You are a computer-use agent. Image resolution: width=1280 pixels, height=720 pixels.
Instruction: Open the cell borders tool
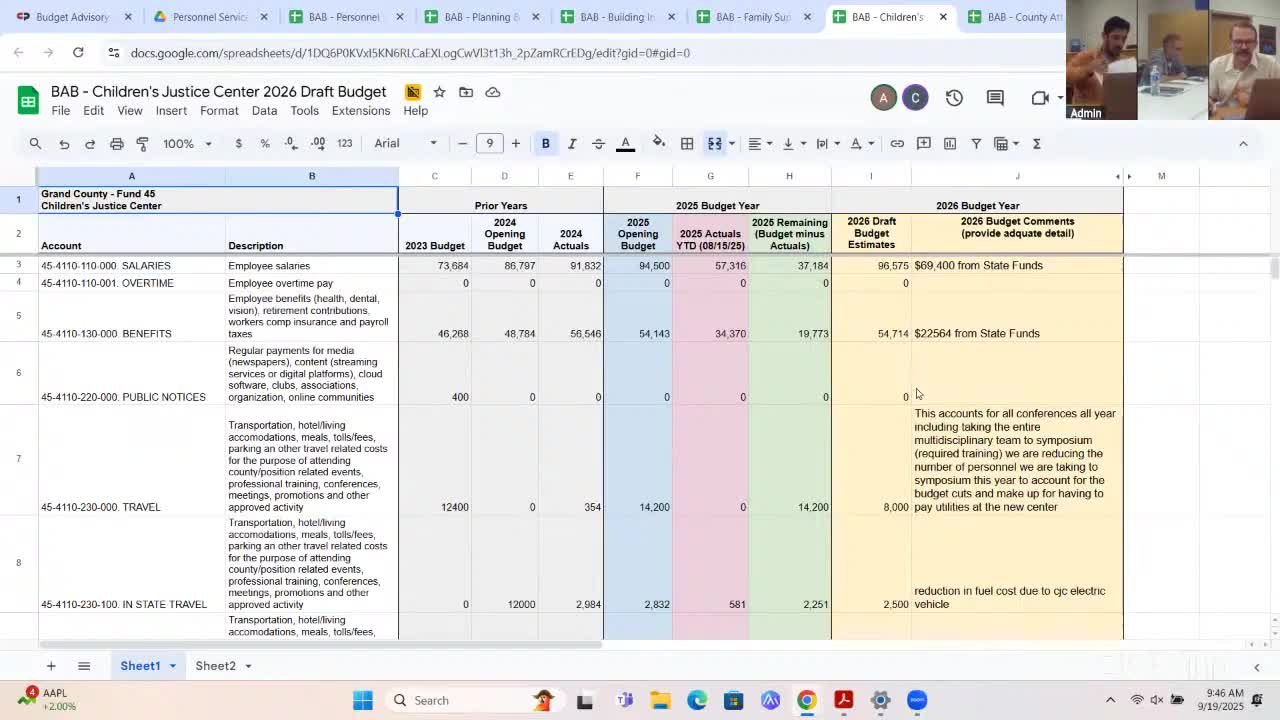(687, 144)
